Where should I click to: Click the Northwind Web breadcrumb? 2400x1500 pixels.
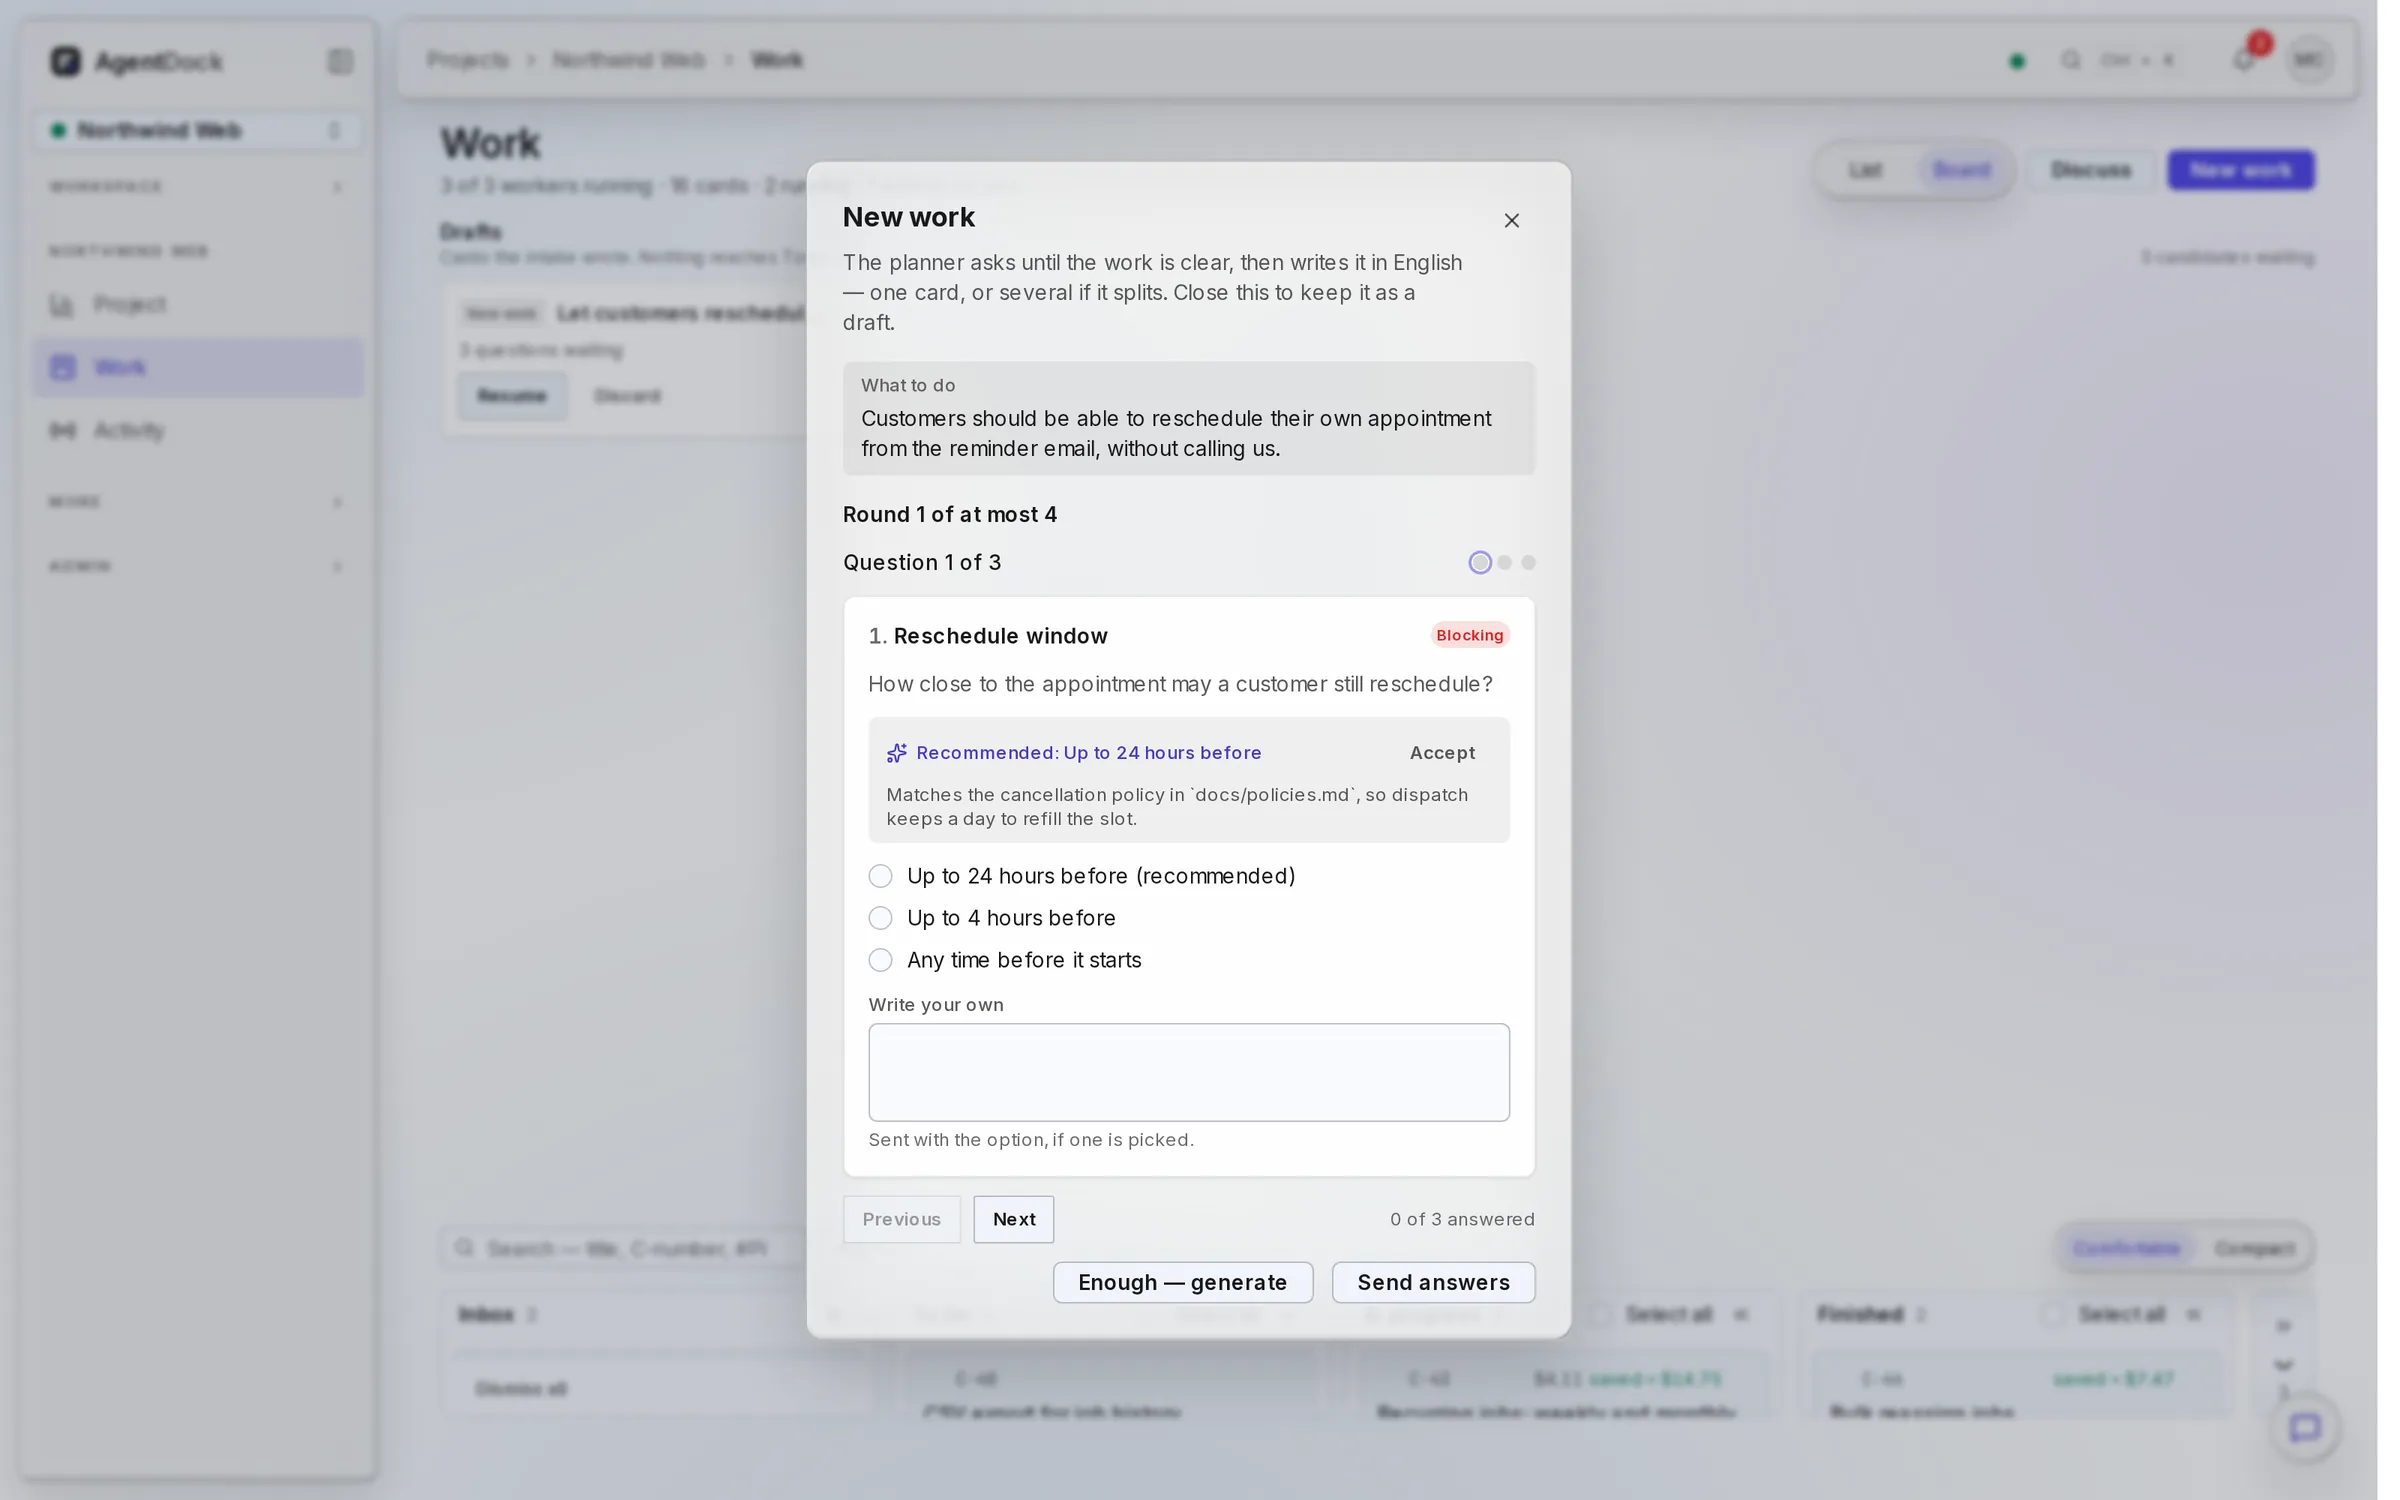[629, 60]
